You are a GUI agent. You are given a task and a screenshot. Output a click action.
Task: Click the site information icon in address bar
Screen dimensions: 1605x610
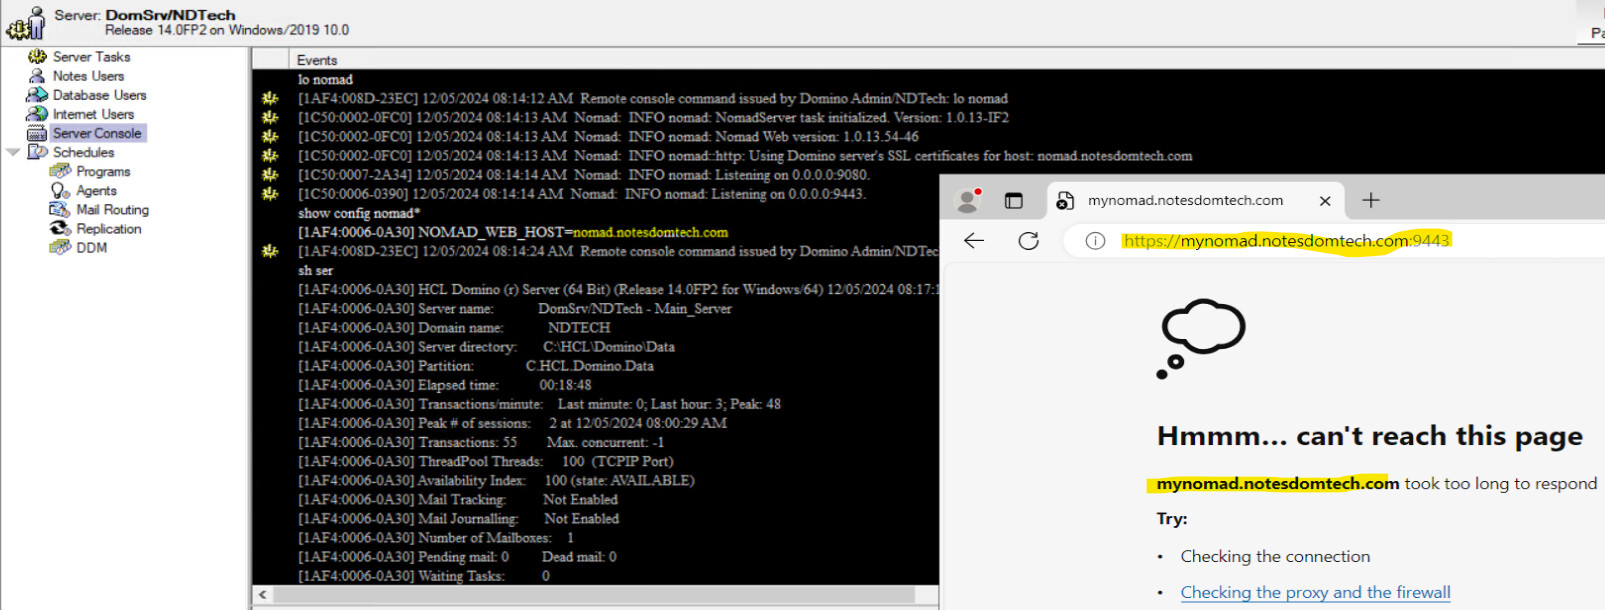1095,240
